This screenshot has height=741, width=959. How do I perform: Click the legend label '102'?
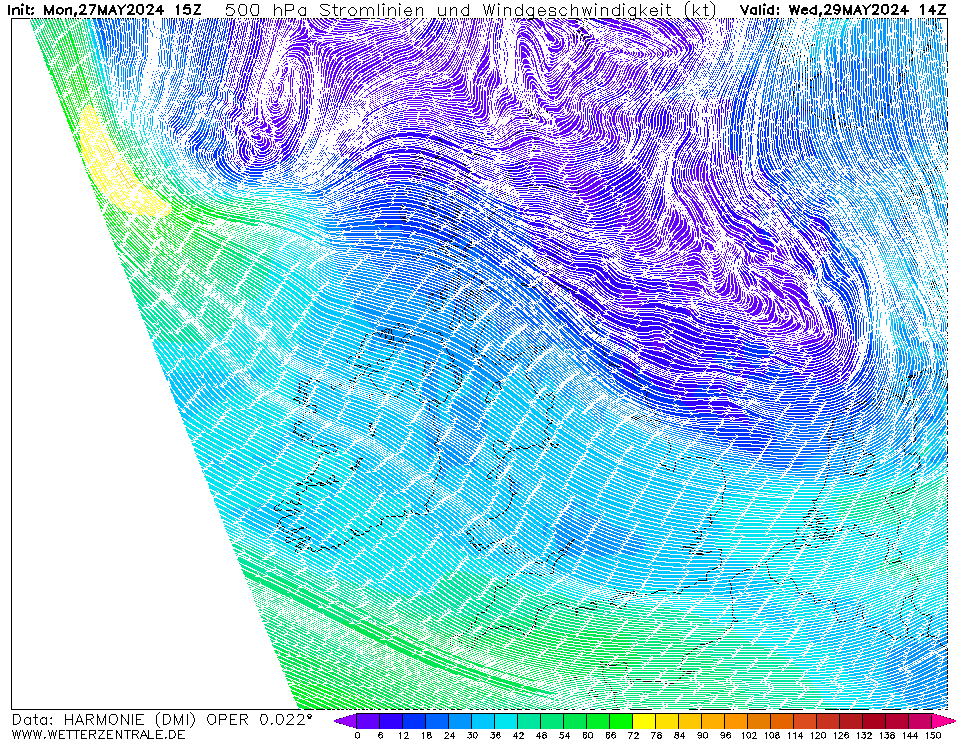[x=749, y=735]
